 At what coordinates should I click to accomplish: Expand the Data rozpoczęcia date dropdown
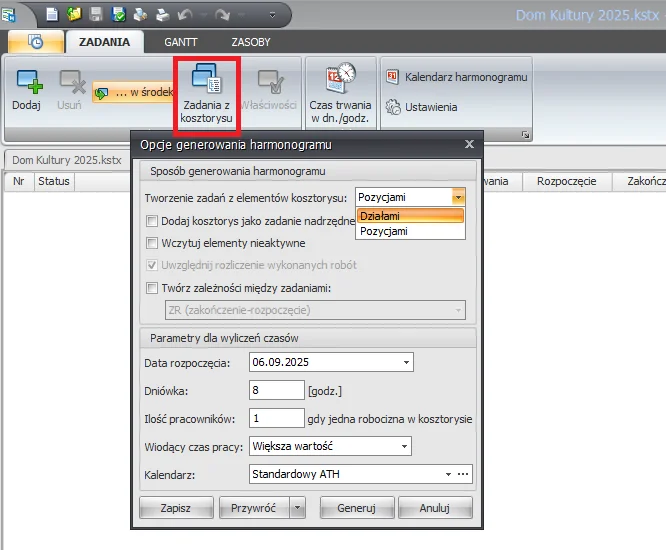coord(406,362)
